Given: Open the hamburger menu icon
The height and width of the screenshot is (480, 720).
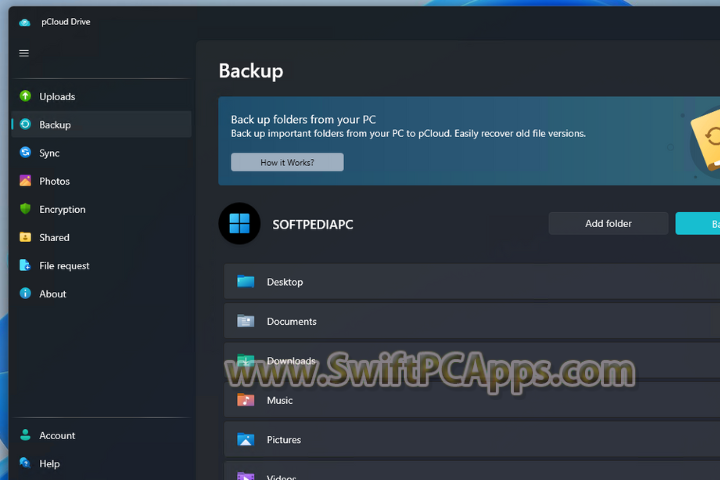Looking at the screenshot, I should point(24,53).
